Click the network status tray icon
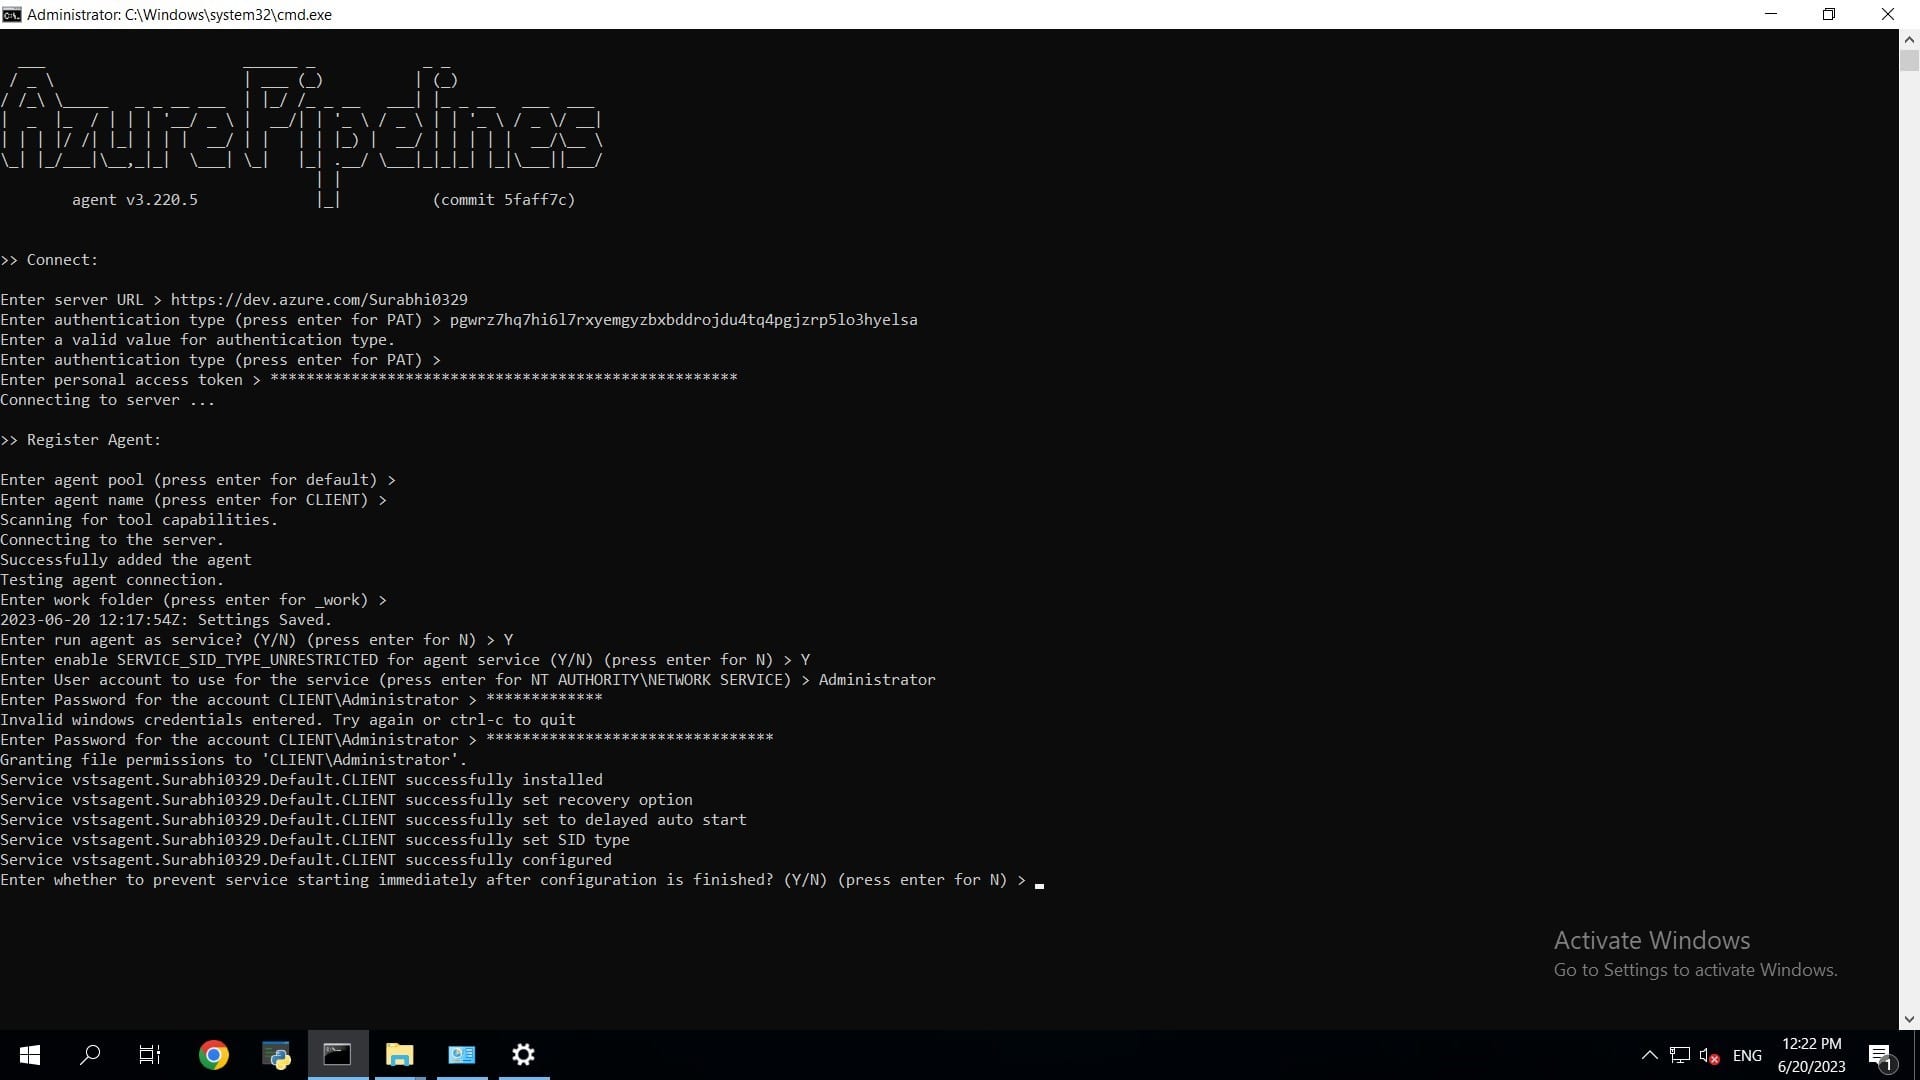Screen dimensions: 1920x1080 pyautogui.click(x=1679, y=1055)
